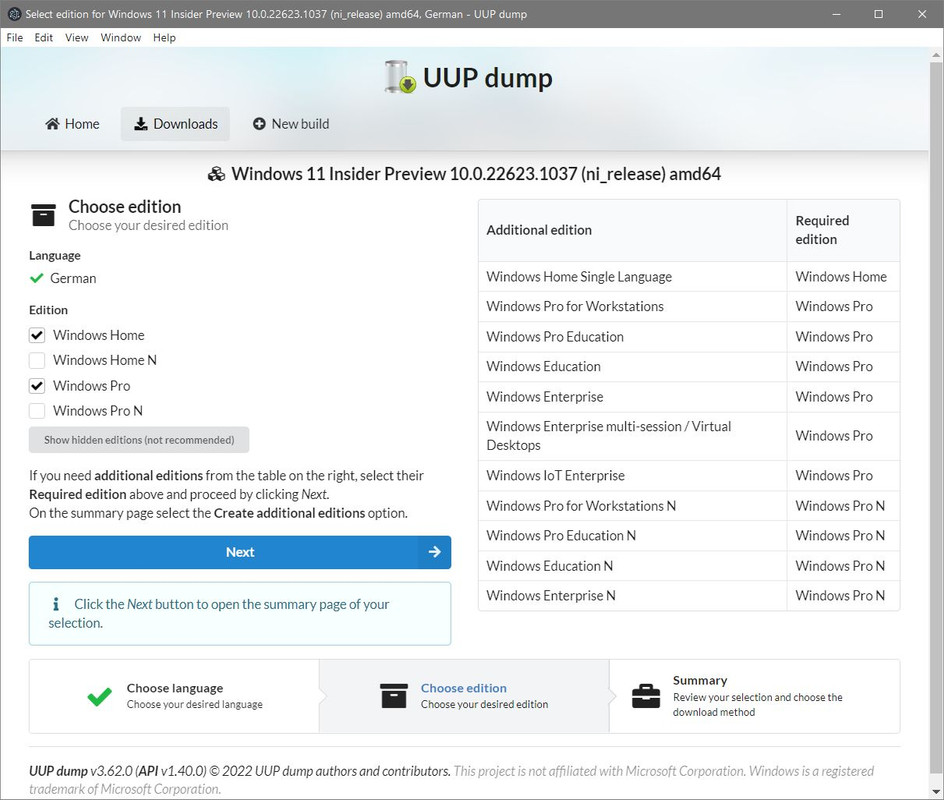
Task: Open the Window menu
Action: 120,37
